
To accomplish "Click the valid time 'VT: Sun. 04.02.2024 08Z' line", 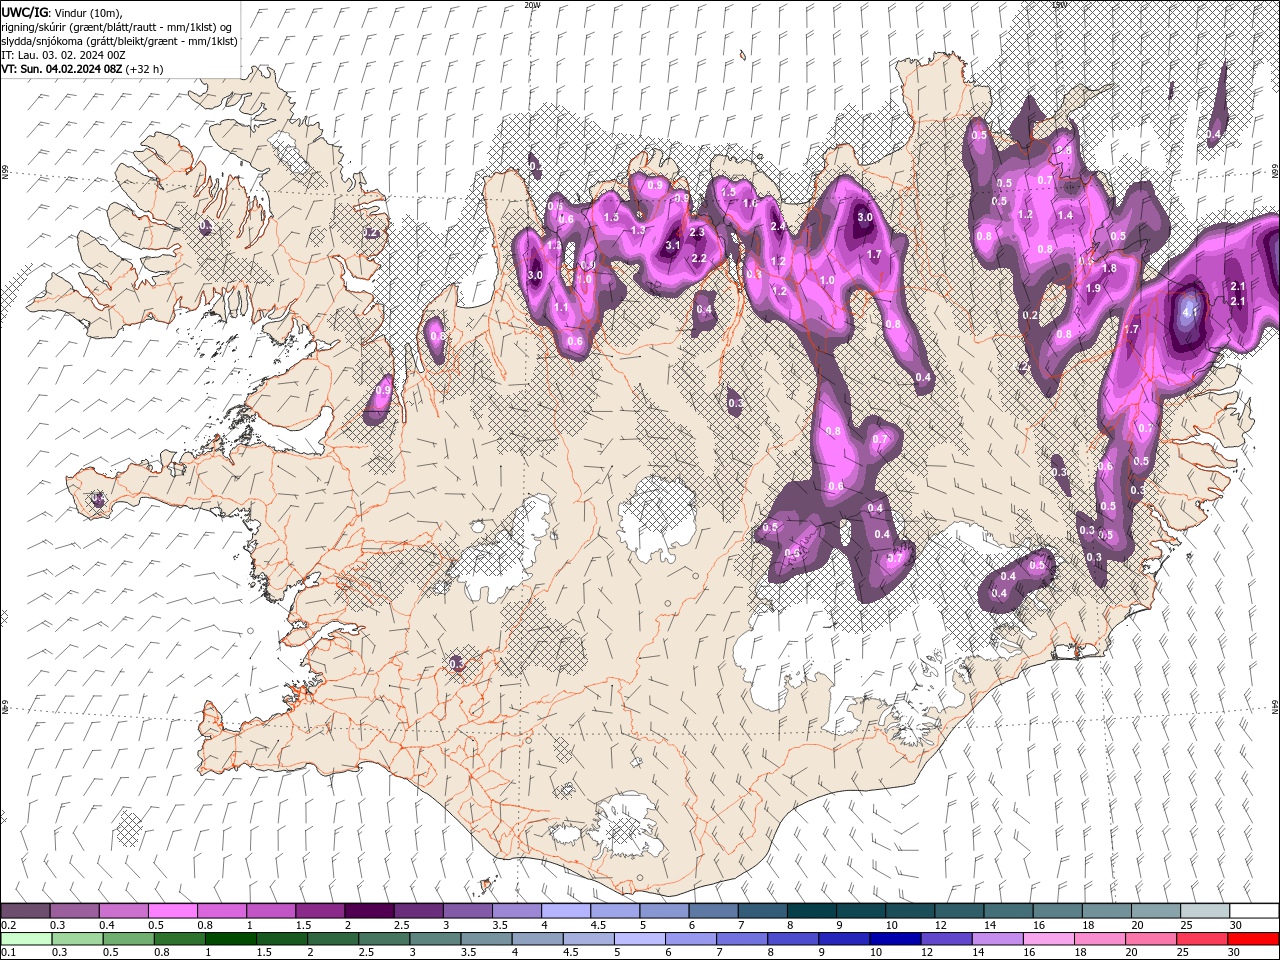I will point(62,69).
